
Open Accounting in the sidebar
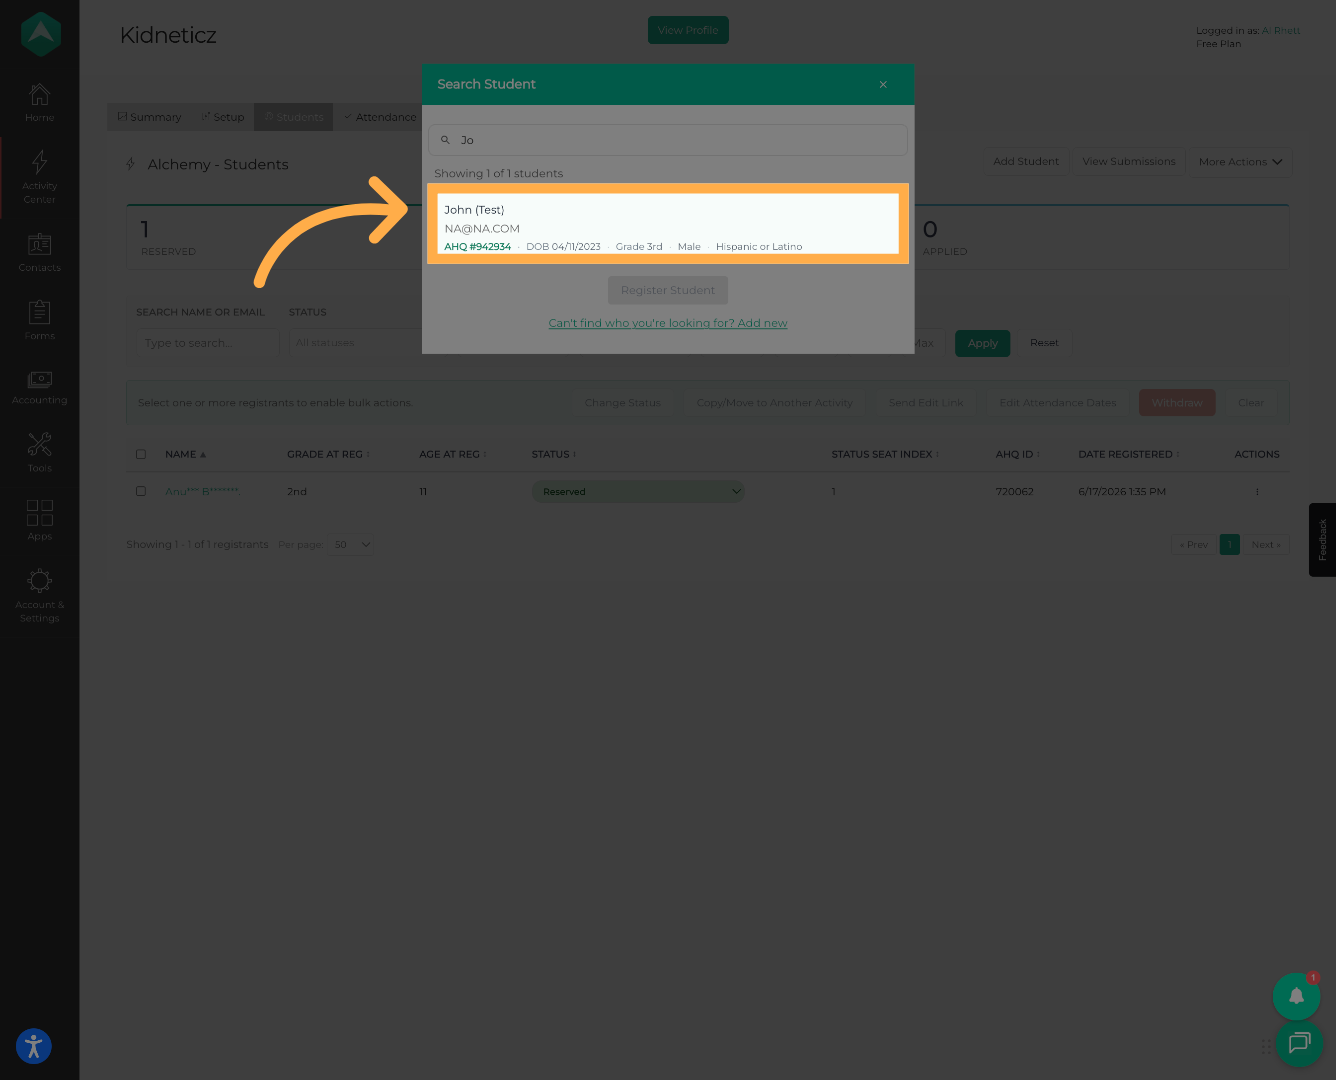pyautogui.click(x=40, y=387)
